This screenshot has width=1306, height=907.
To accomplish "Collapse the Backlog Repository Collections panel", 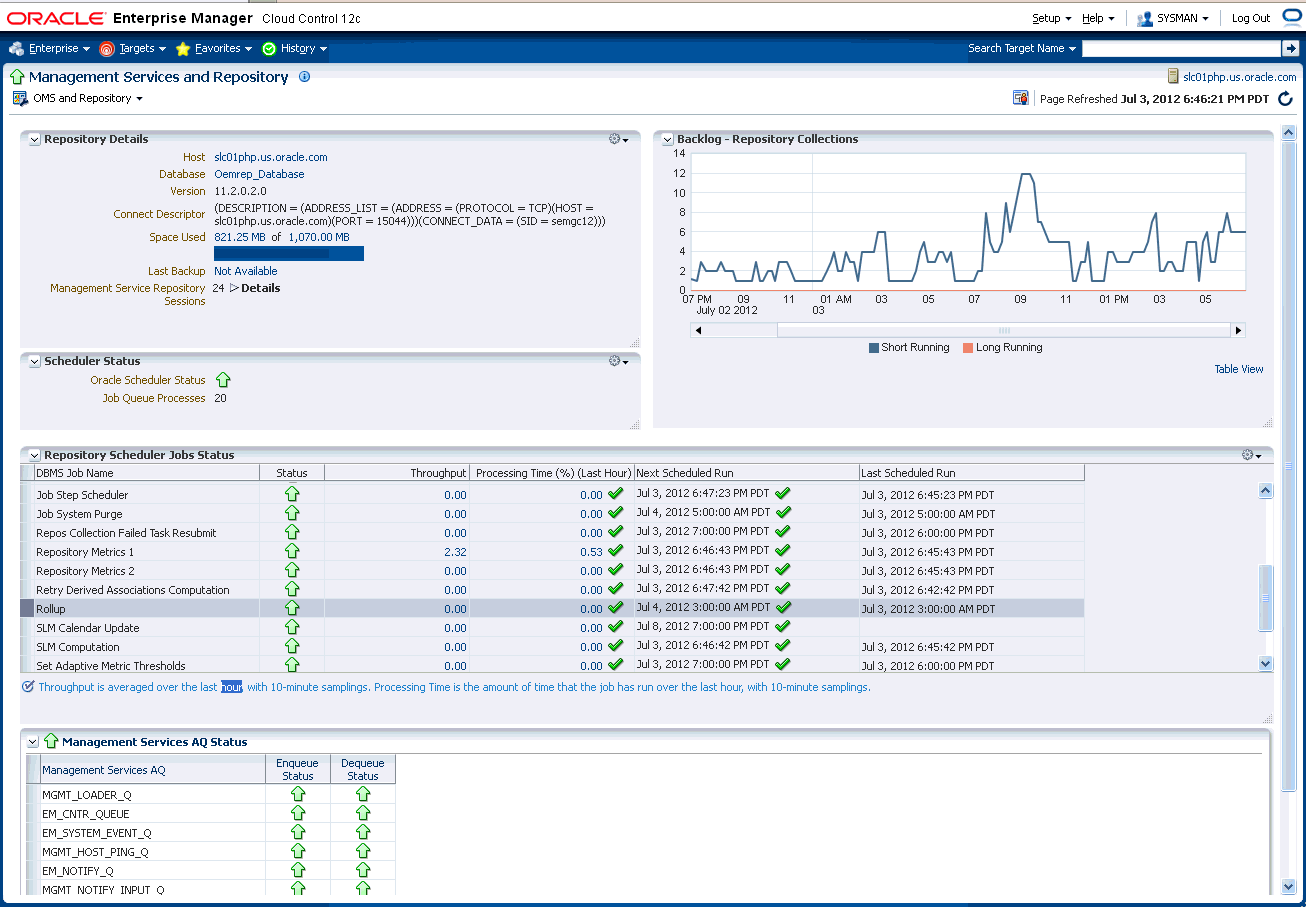I will coord(668,140).
